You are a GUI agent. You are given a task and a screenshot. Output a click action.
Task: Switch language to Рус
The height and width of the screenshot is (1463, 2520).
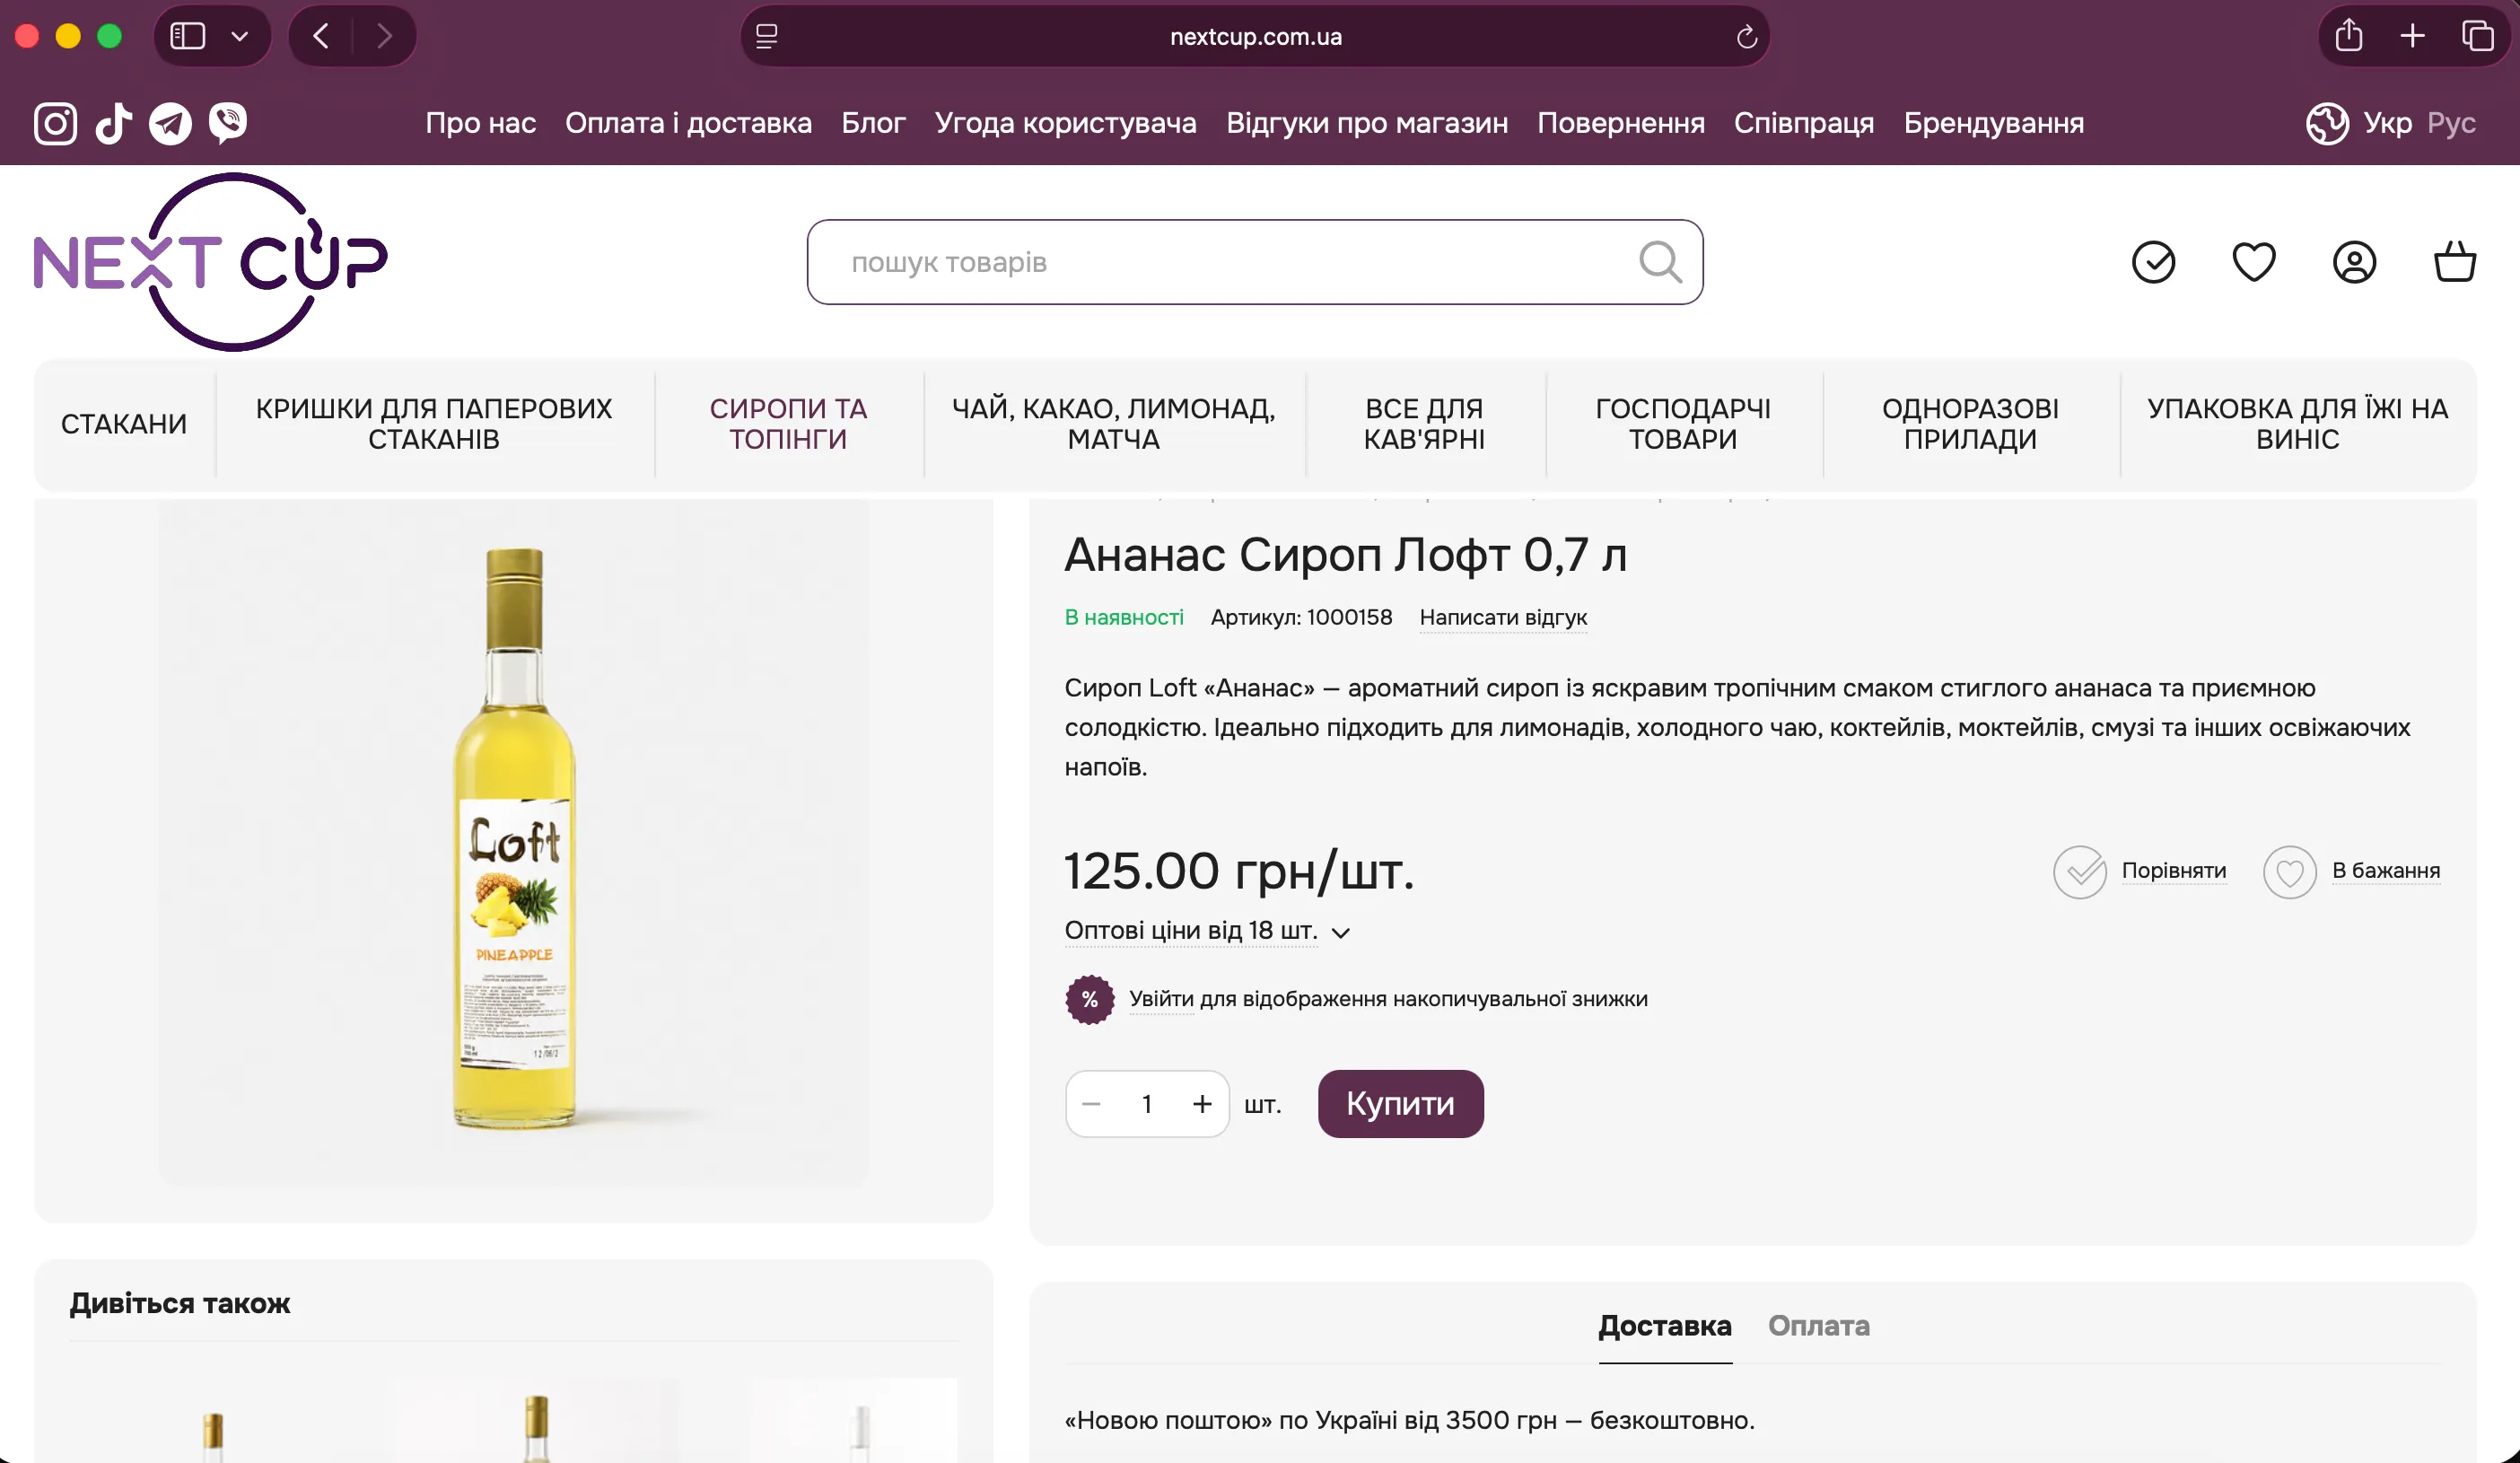pyautogui.click(x=2451, y=123)
